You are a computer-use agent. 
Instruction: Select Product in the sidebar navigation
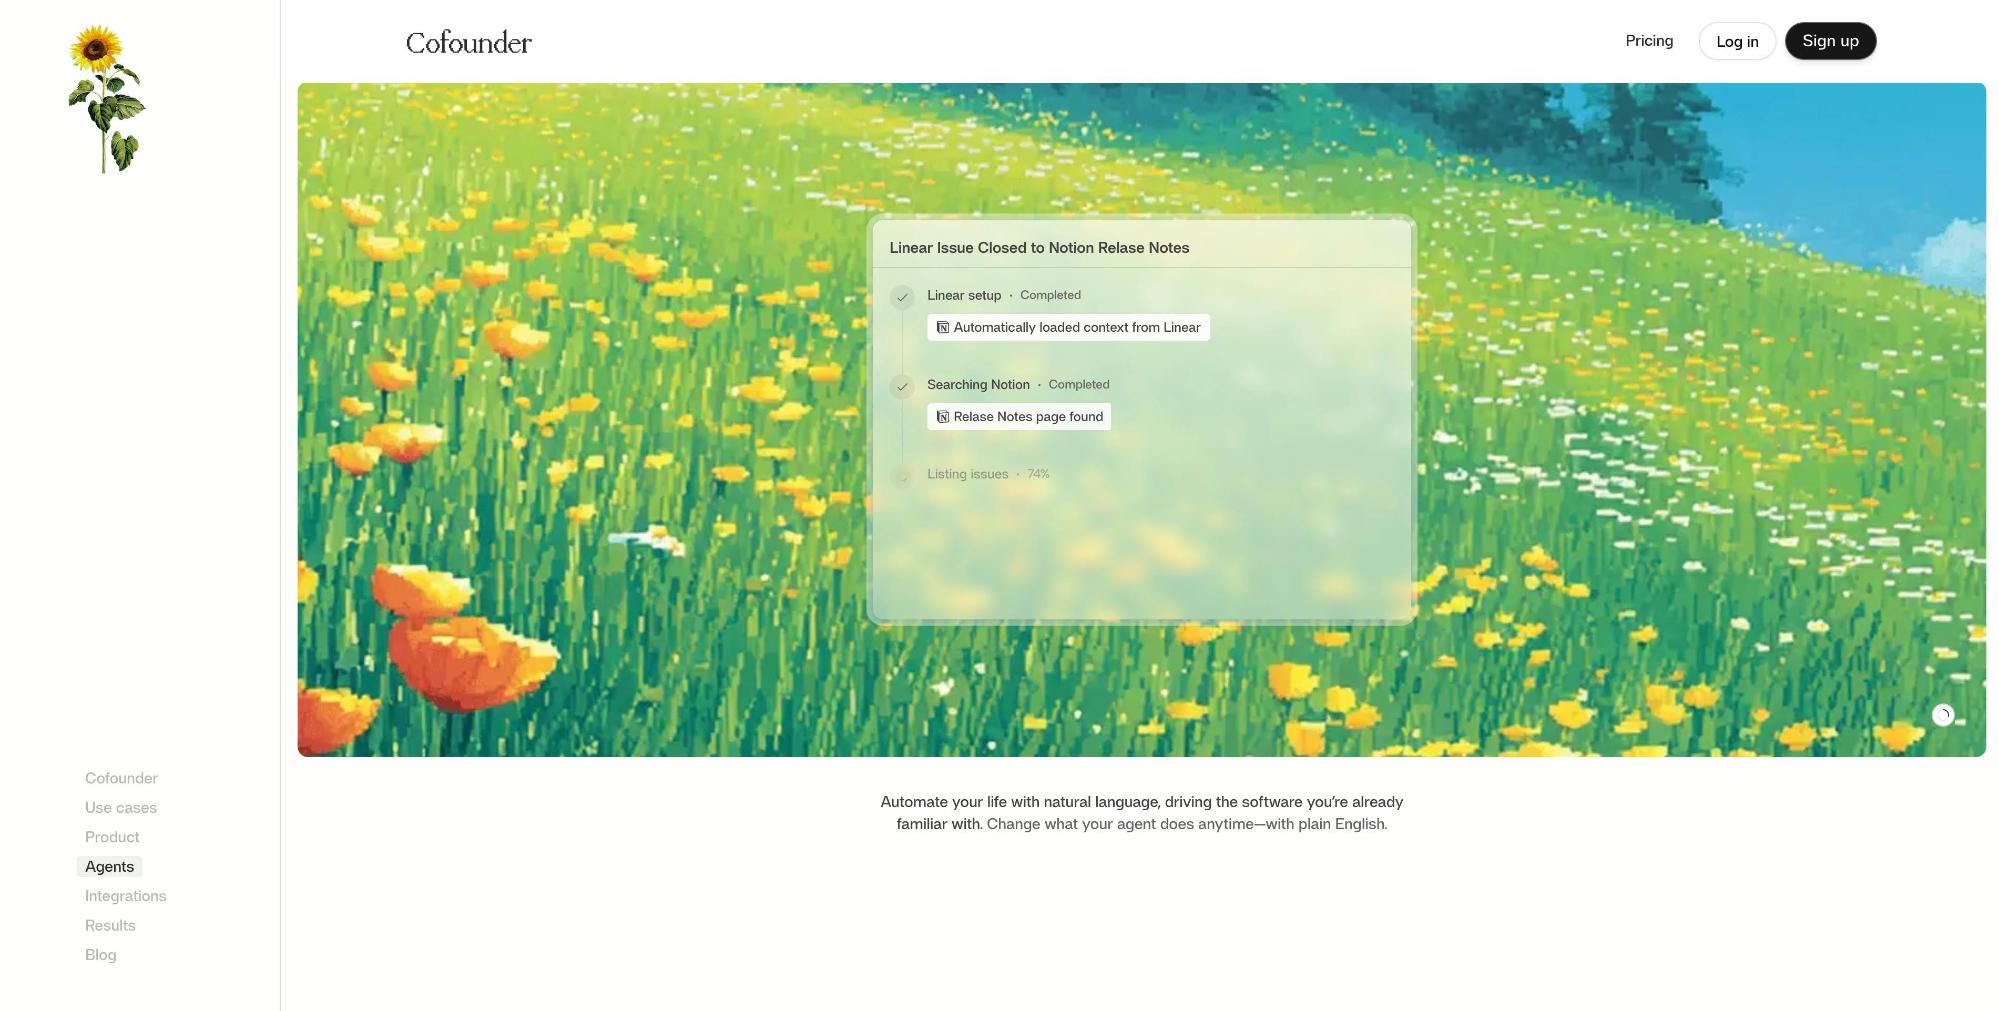click(112, 837)
